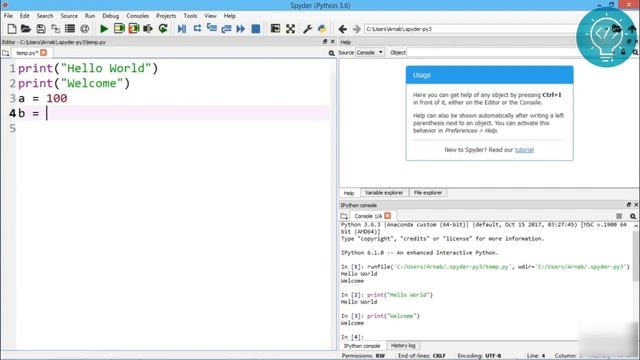Browse tabs icon in IPython console
Screen dimensions: 640x360
click(344, 216)
